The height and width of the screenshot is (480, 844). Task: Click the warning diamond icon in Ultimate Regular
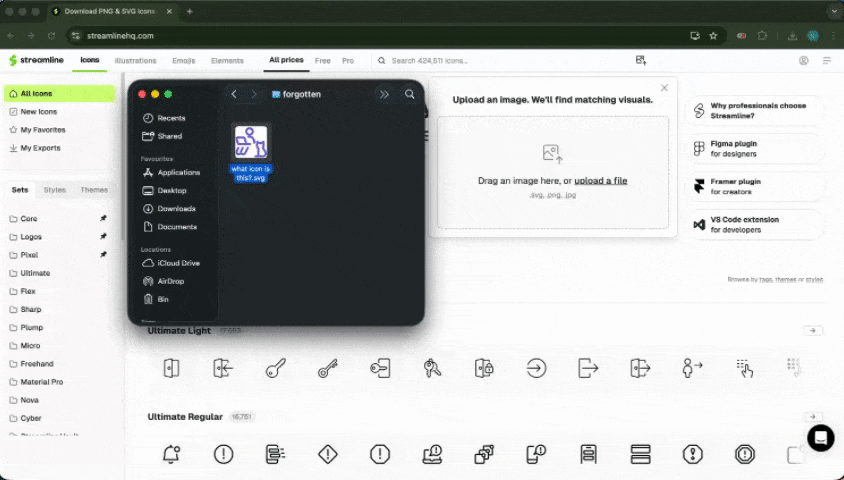click(x=327, y=454)
